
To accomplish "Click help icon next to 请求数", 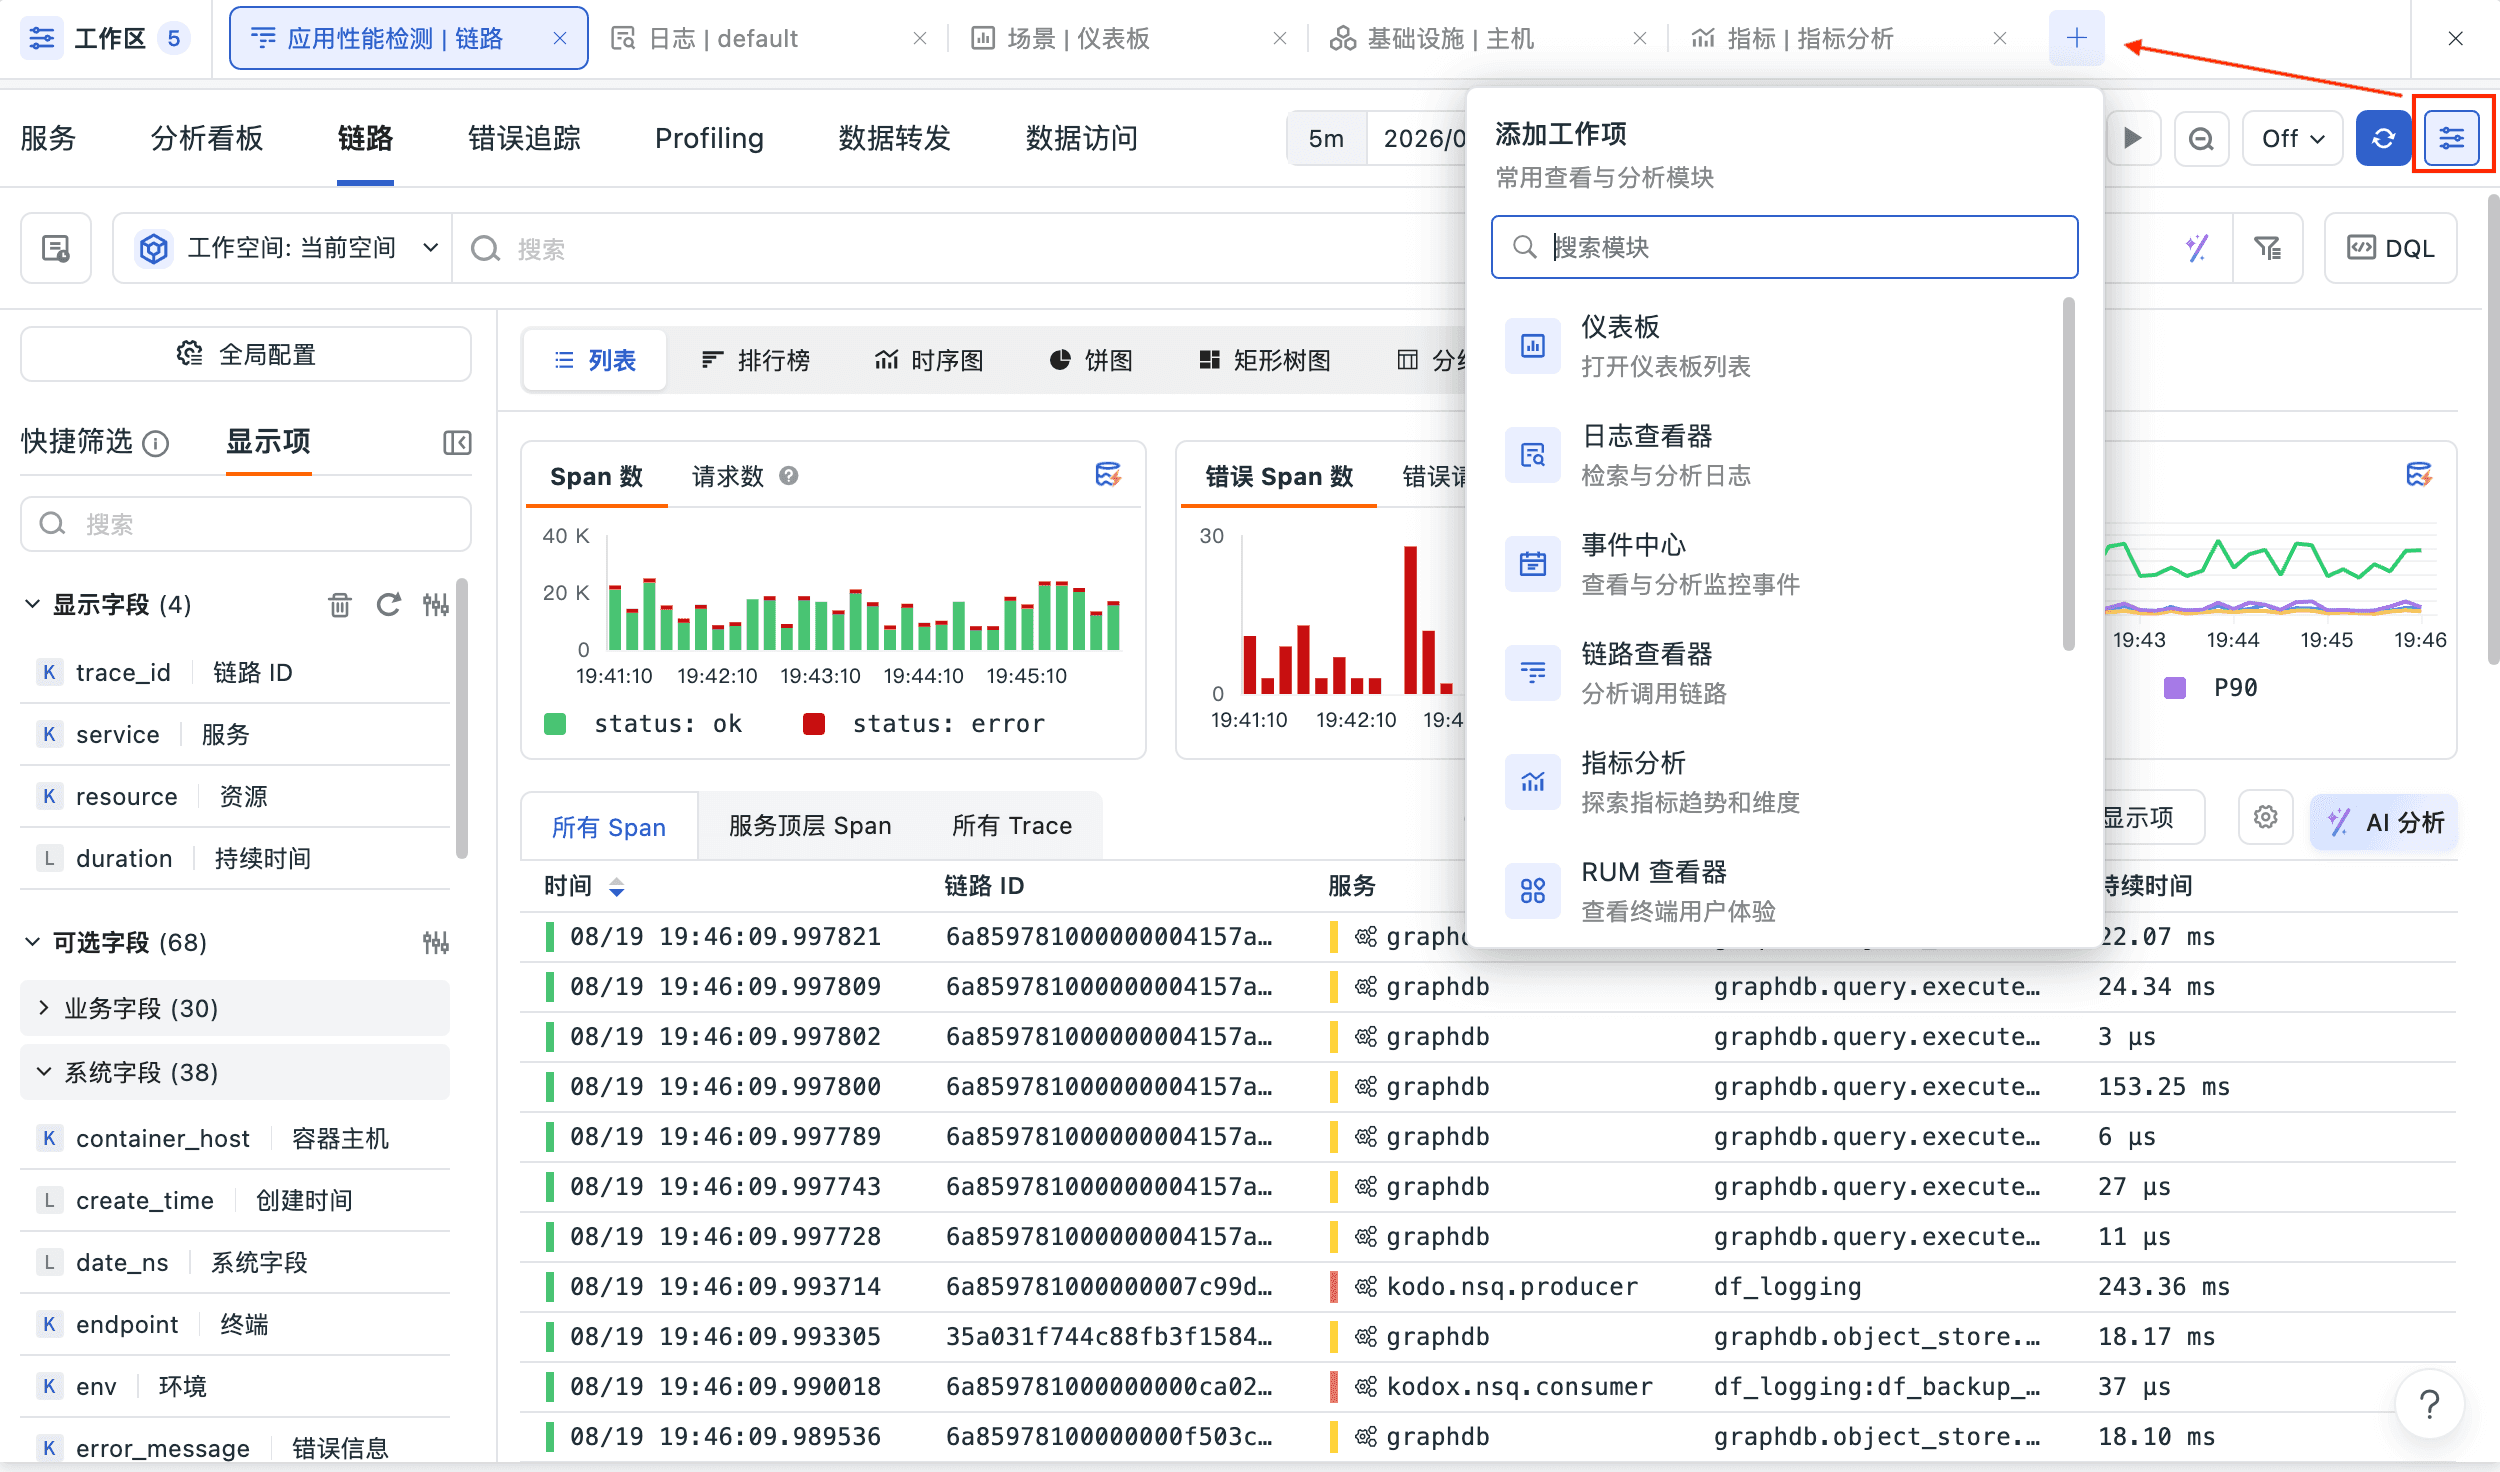I will [x=789, y=476].
